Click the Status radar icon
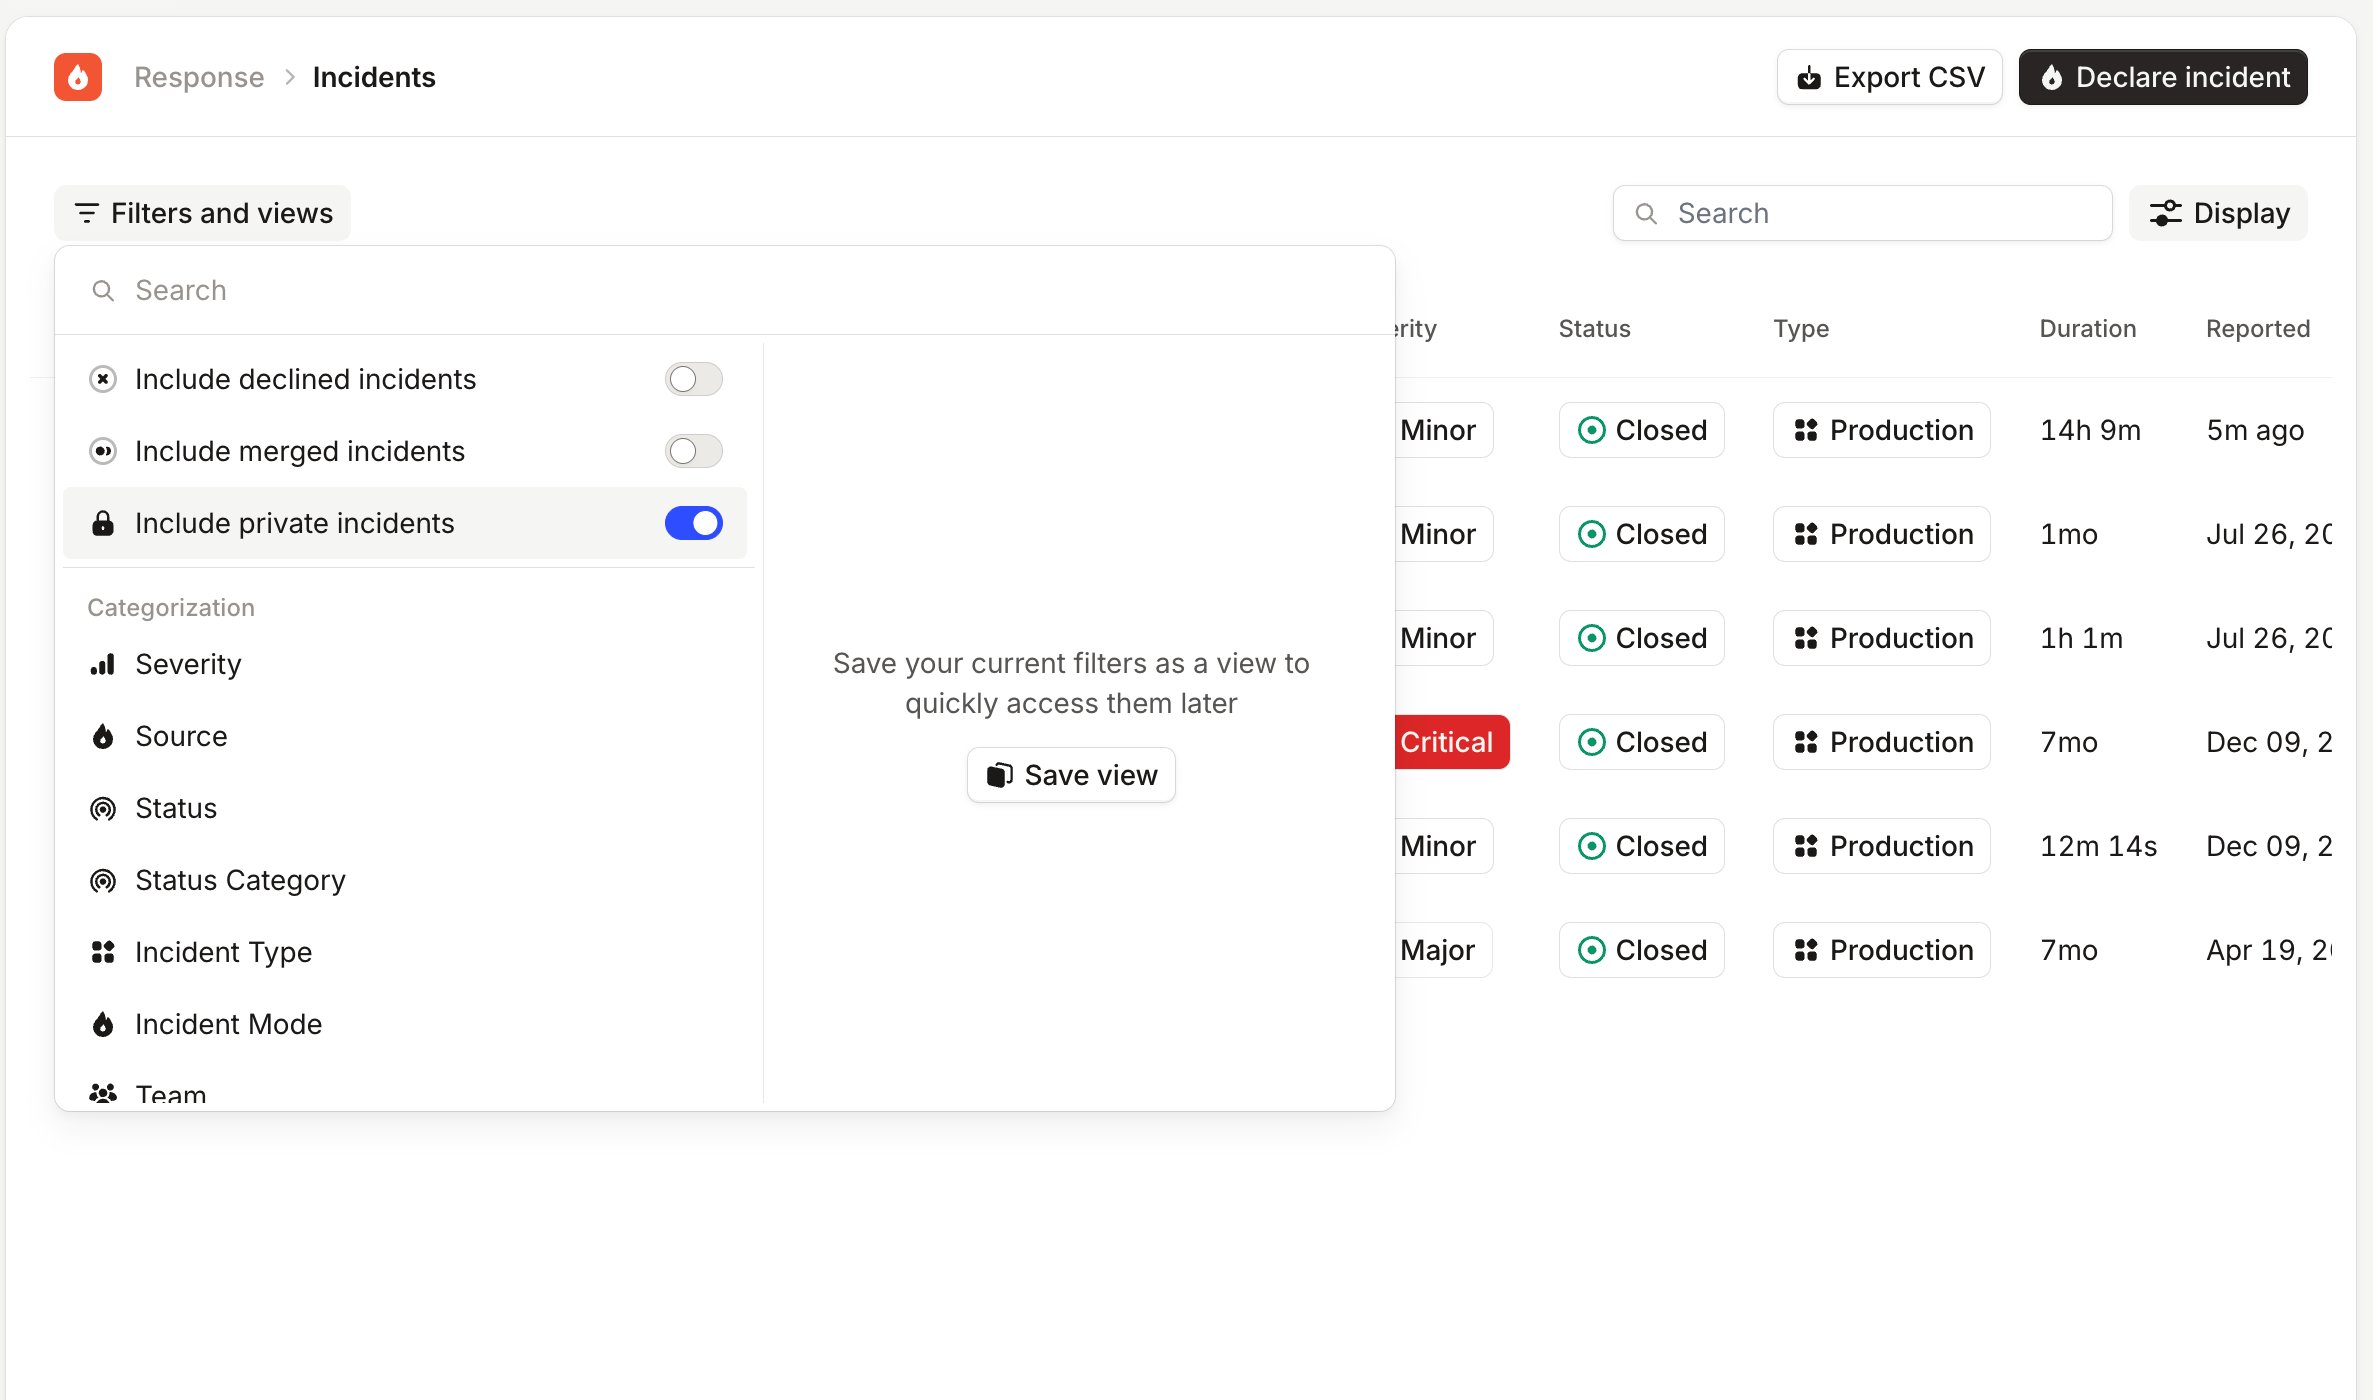2373x1400 pixels. tap(103, 808)
